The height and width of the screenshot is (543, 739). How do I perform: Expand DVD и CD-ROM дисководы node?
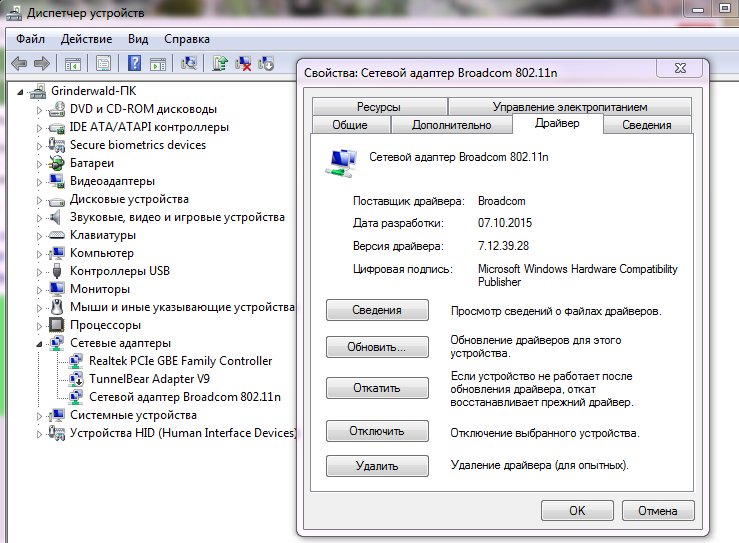coord(40,110)
